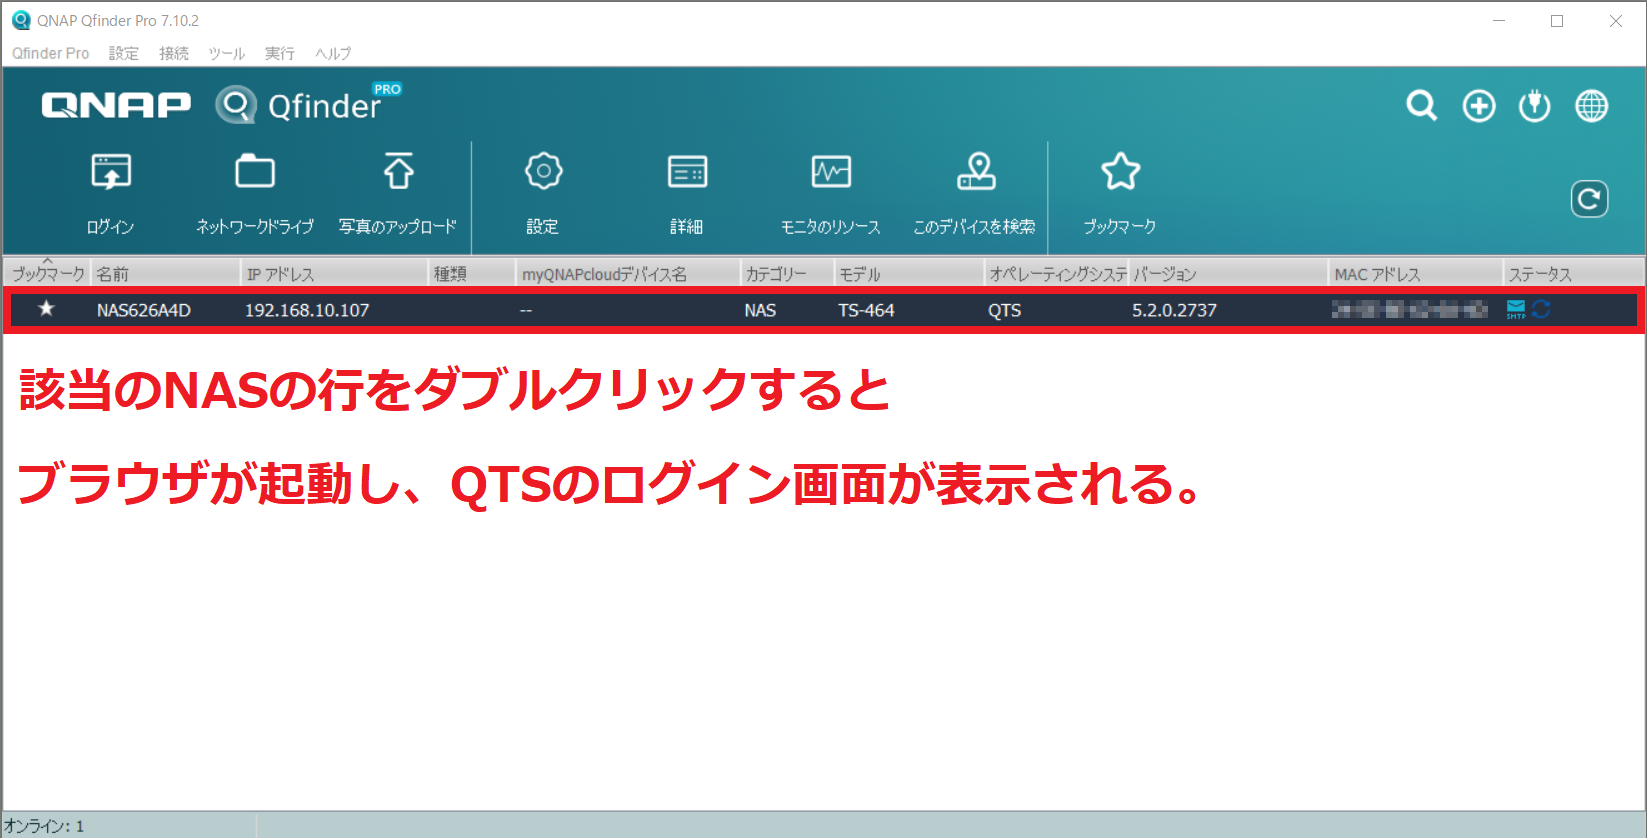The height and width of the screenshot is (838, 1647).
Task: Sort by オペレーティングシステム column header
Action: tap(1057, 273)
